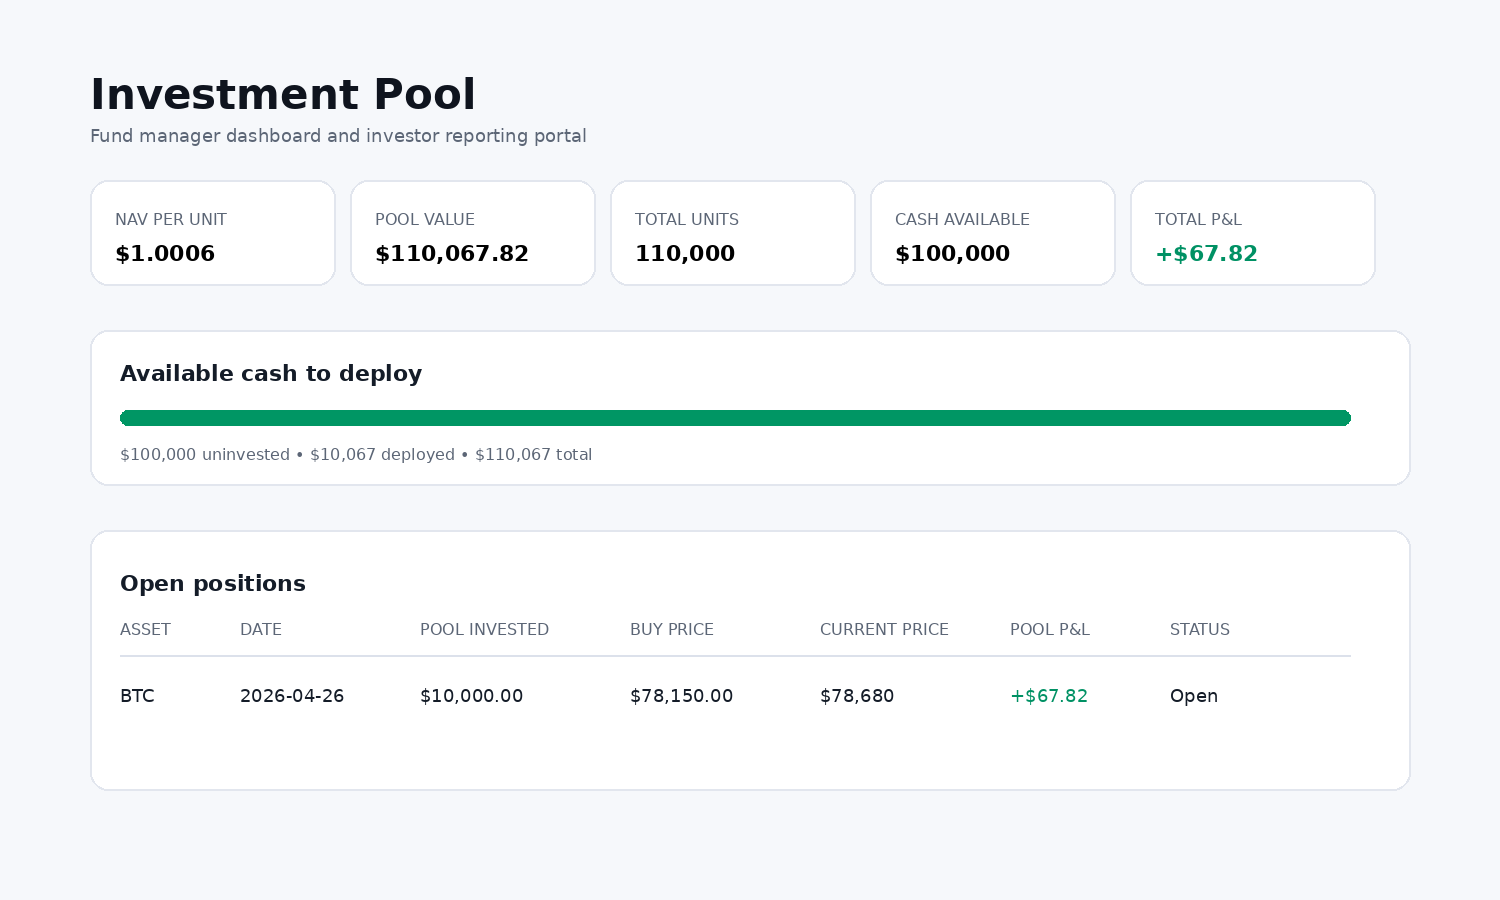Select the Pool Value card
Screen dimensions: 1500x900
pyautogui.click(x=473, y=233)
